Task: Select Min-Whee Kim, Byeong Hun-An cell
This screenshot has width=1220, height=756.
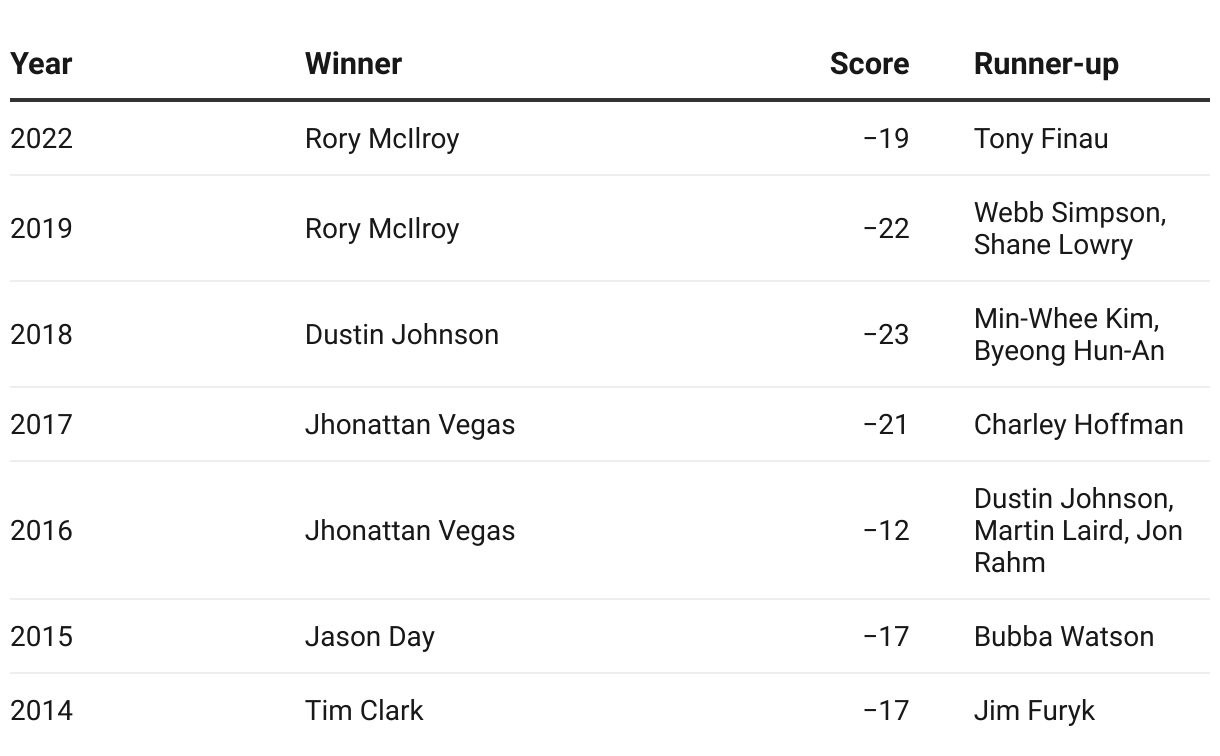Action: coord(1069,334)
